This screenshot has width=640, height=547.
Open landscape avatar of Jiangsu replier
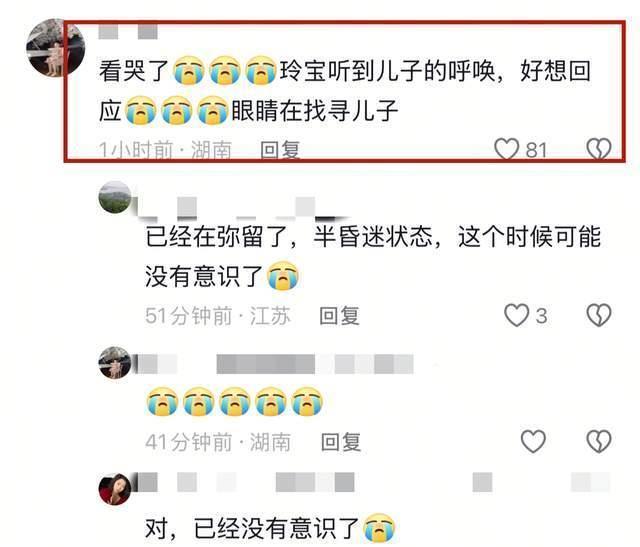click(x=115, y=197)
